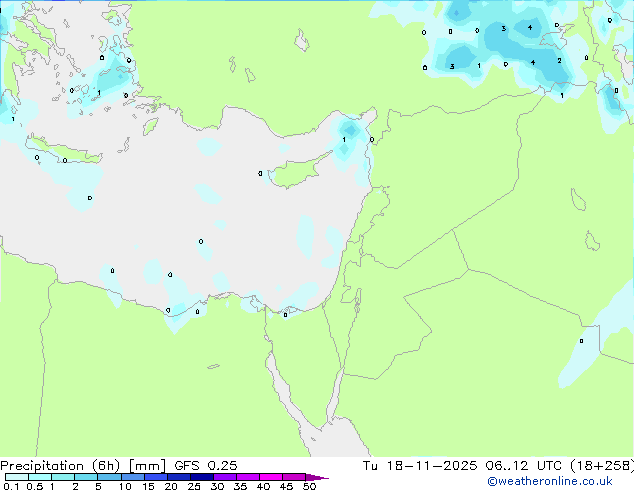Click the weatheronline.co.uk copyright link
This screenshot has height=490, width=634.
point(550,481)
